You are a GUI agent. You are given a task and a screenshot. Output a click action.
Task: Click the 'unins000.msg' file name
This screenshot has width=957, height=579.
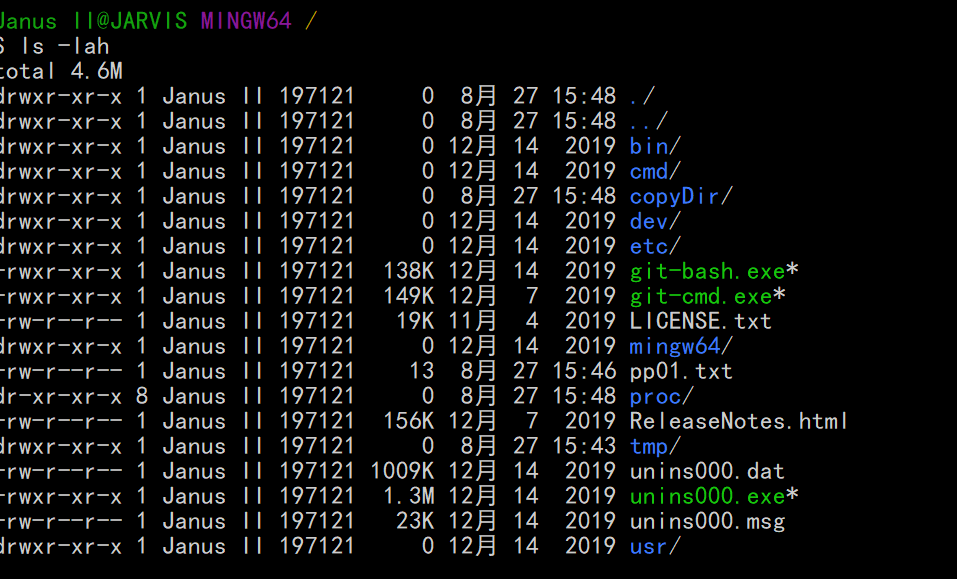coord(707,522)
